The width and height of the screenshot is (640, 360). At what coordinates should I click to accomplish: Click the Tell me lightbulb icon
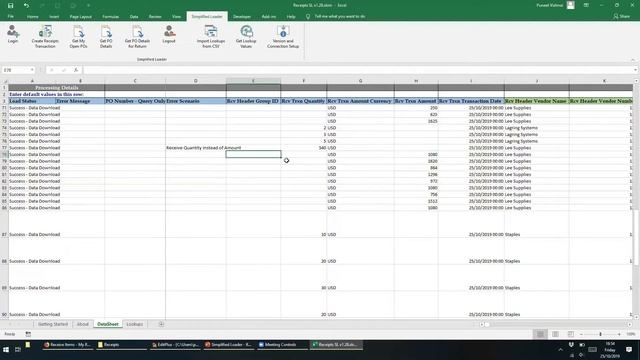(308, 16)
